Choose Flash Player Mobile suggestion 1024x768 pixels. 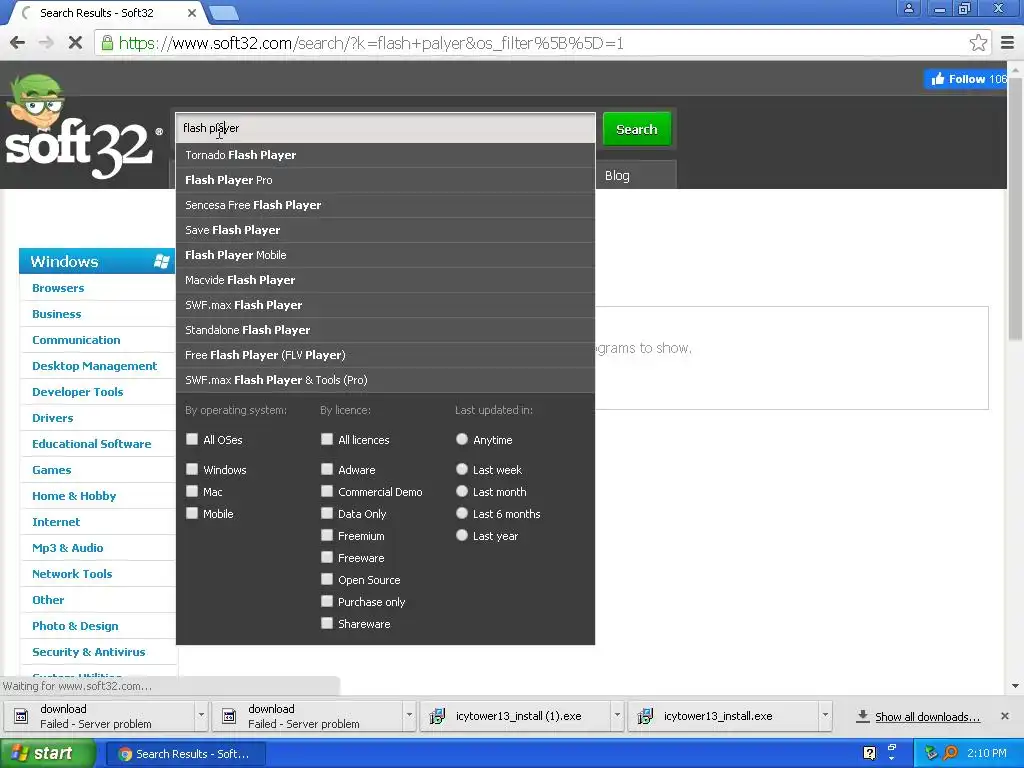coord(385,255)
